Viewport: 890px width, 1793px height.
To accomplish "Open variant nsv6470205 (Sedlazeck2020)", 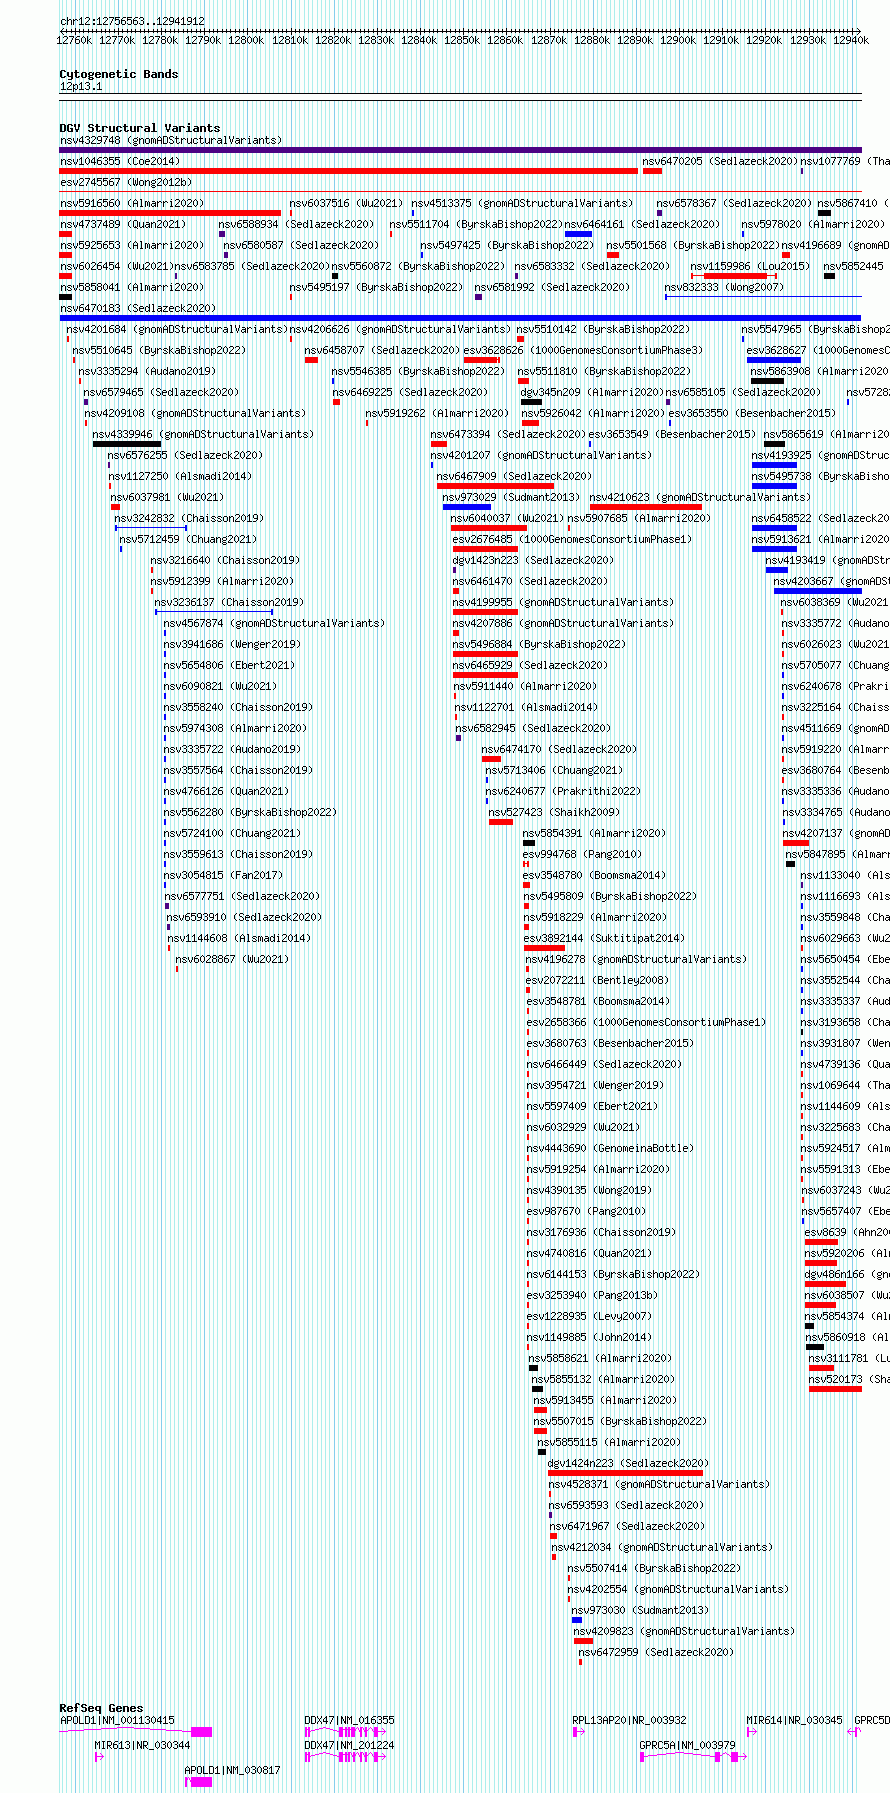I will point(720,161).
